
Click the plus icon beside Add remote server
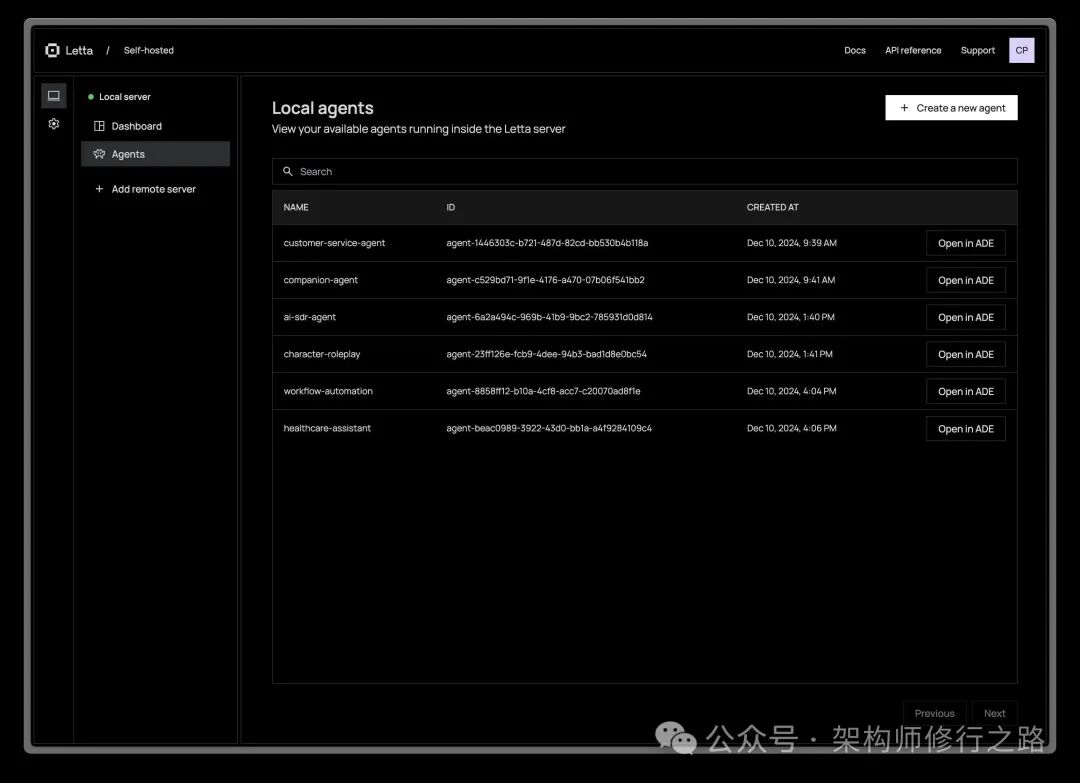99,189
